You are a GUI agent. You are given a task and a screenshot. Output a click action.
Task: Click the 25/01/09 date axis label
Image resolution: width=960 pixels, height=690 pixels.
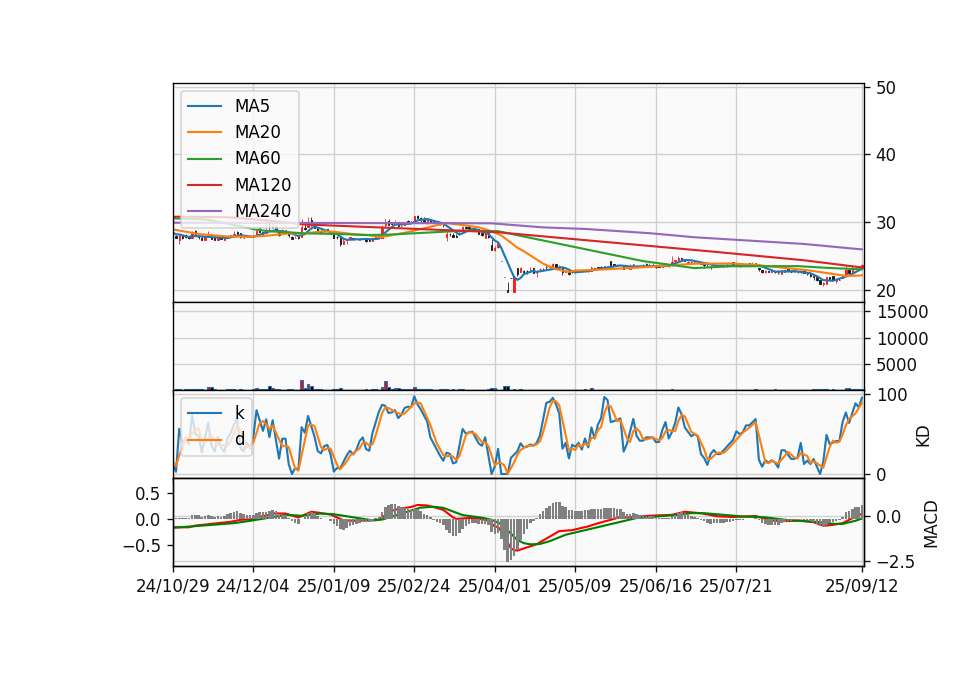point(334,586)
